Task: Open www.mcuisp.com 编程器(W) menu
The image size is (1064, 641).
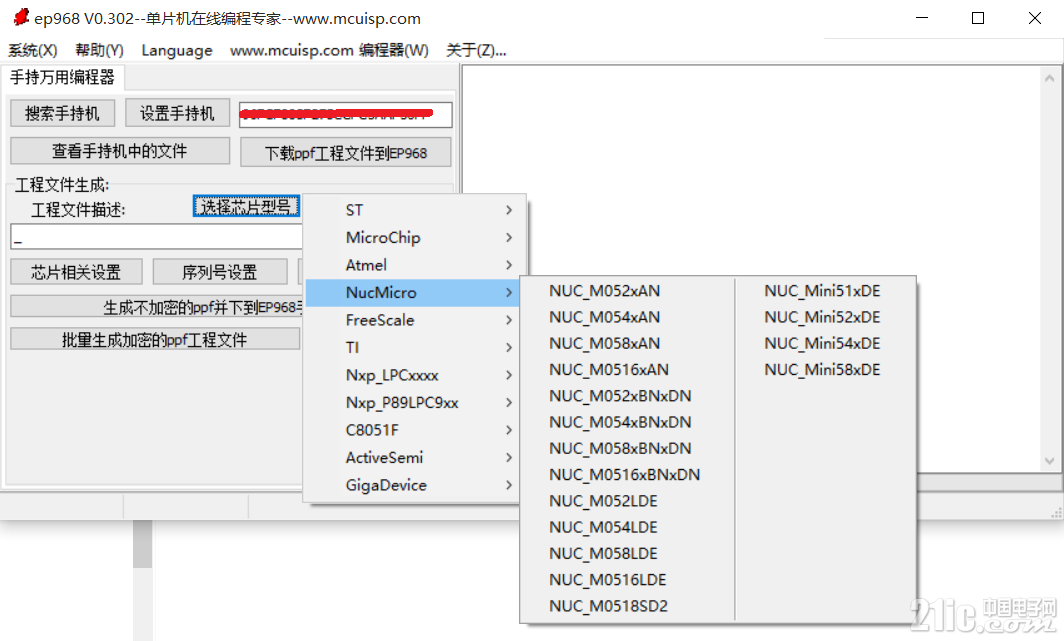Action: pos(329,50)
